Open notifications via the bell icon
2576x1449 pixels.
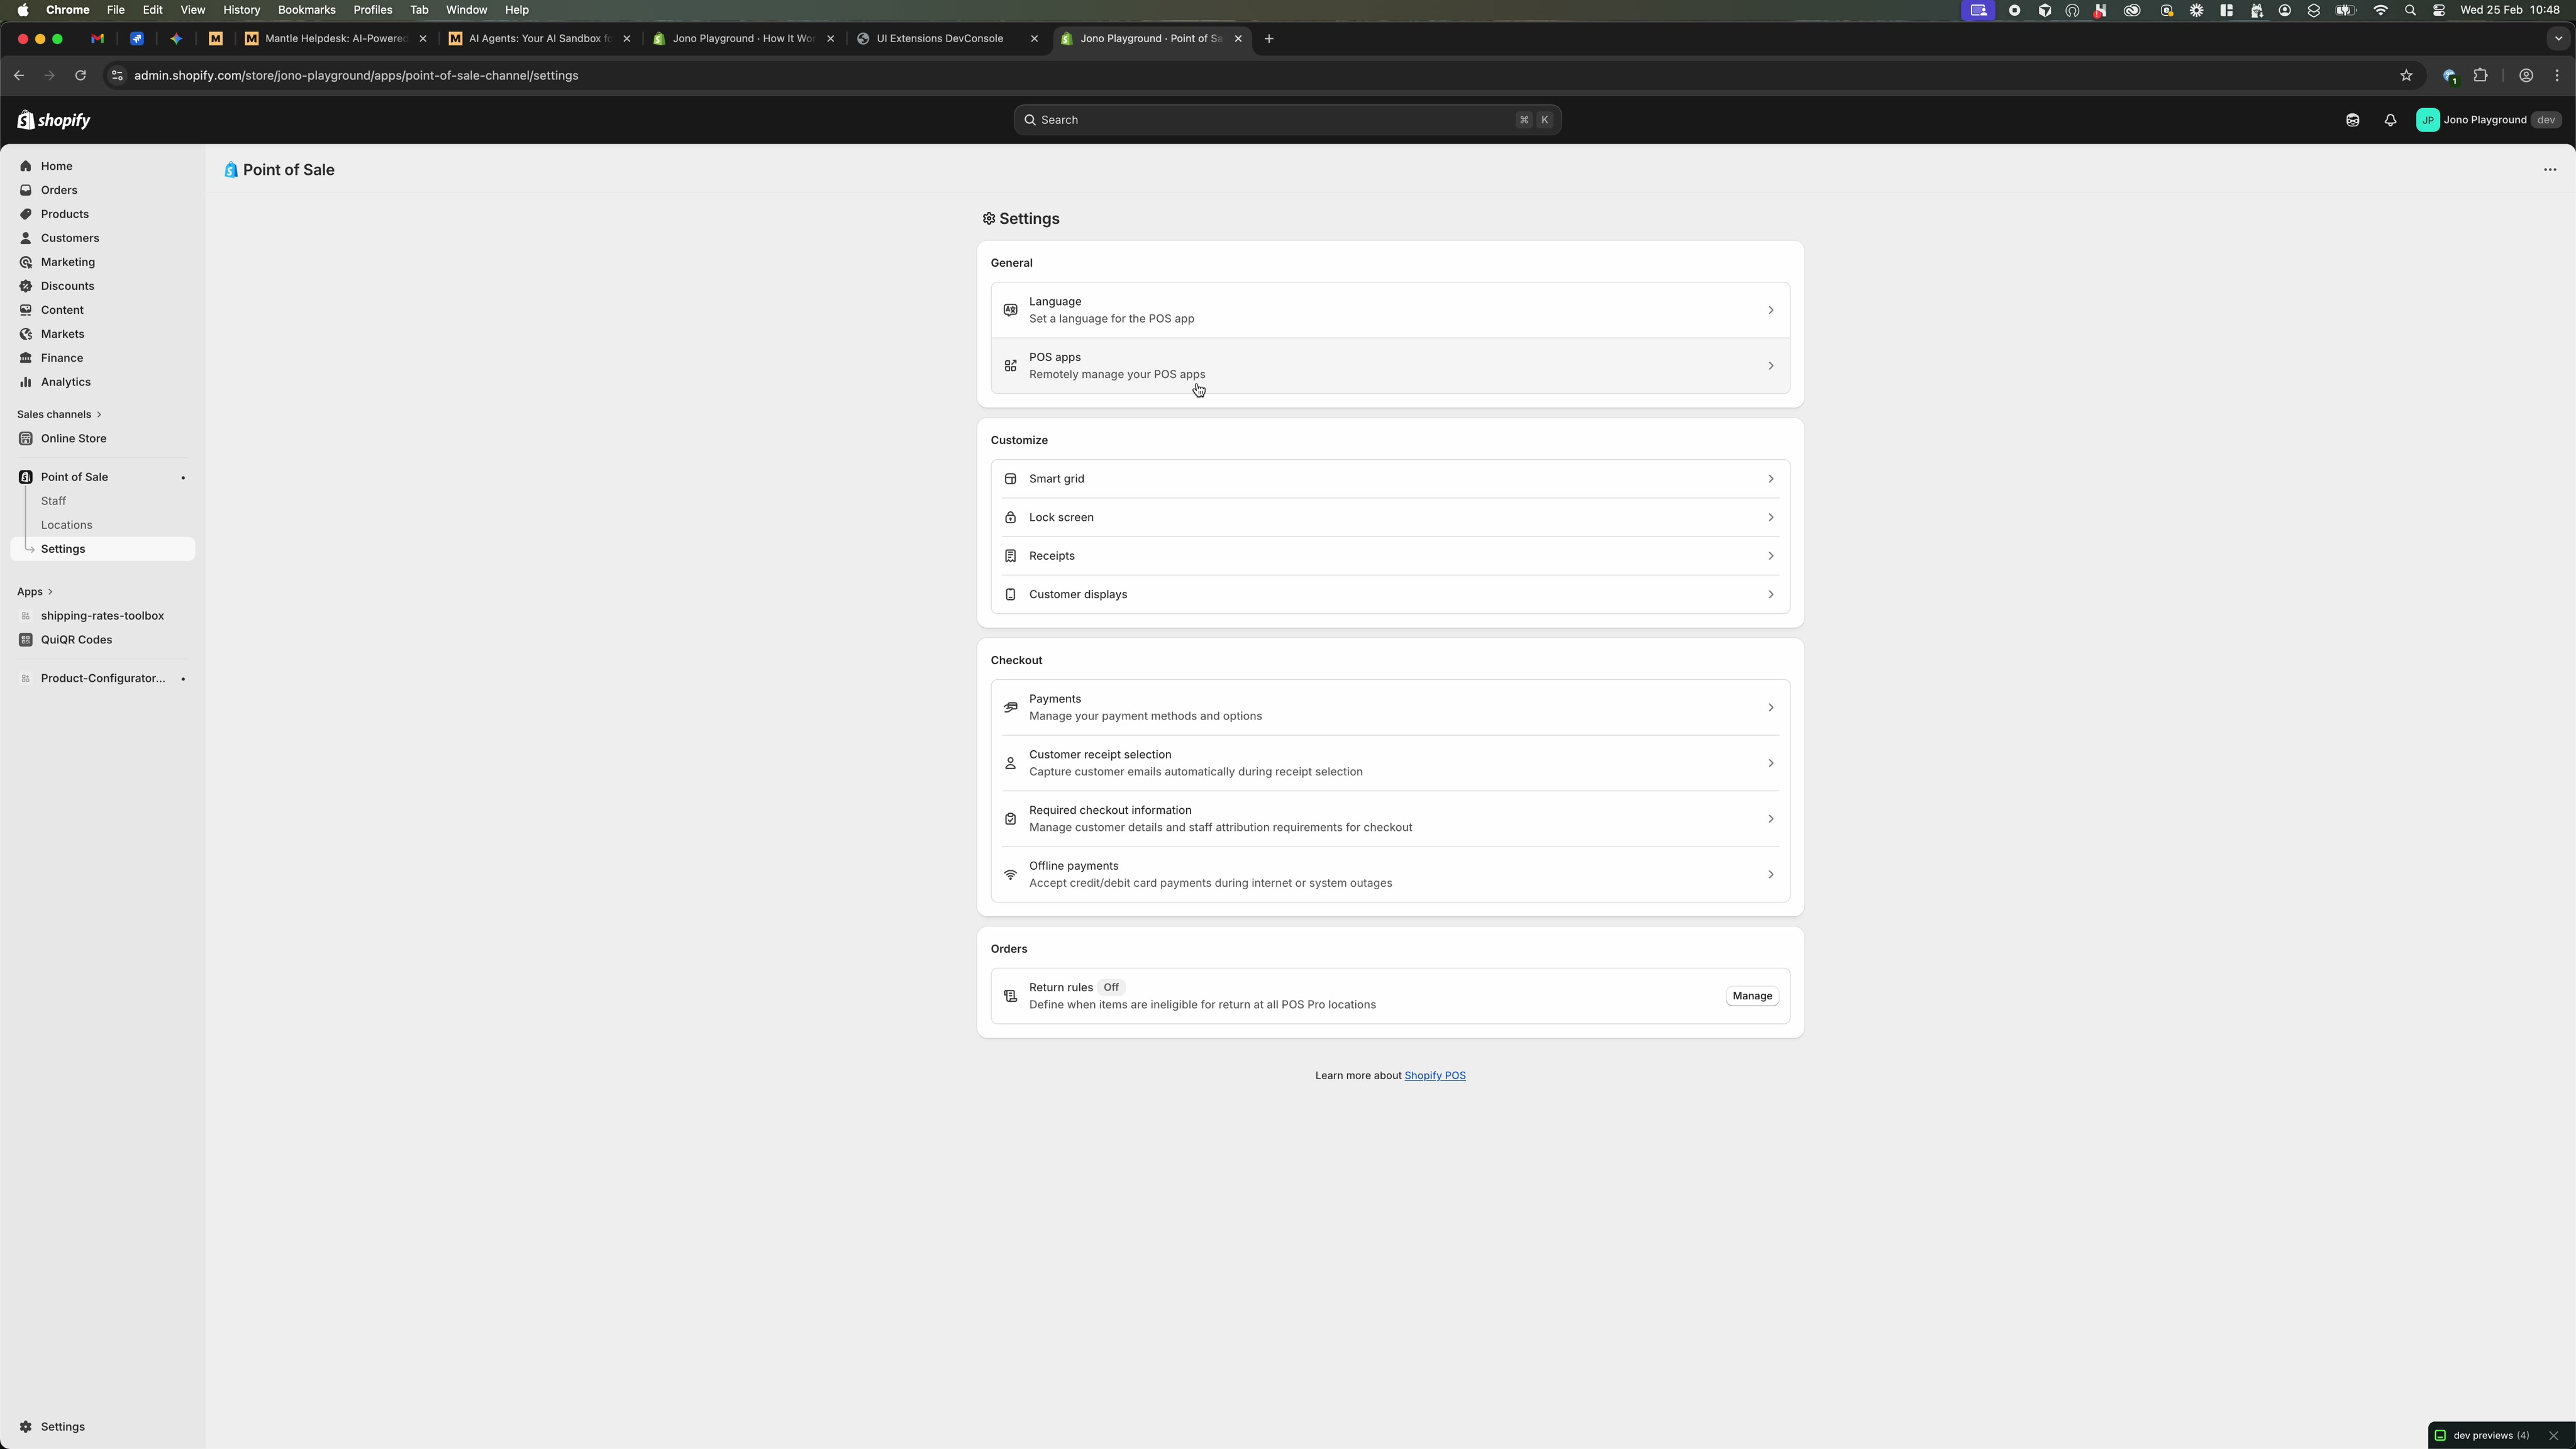pyautogui.click(x=2391, y=120)
